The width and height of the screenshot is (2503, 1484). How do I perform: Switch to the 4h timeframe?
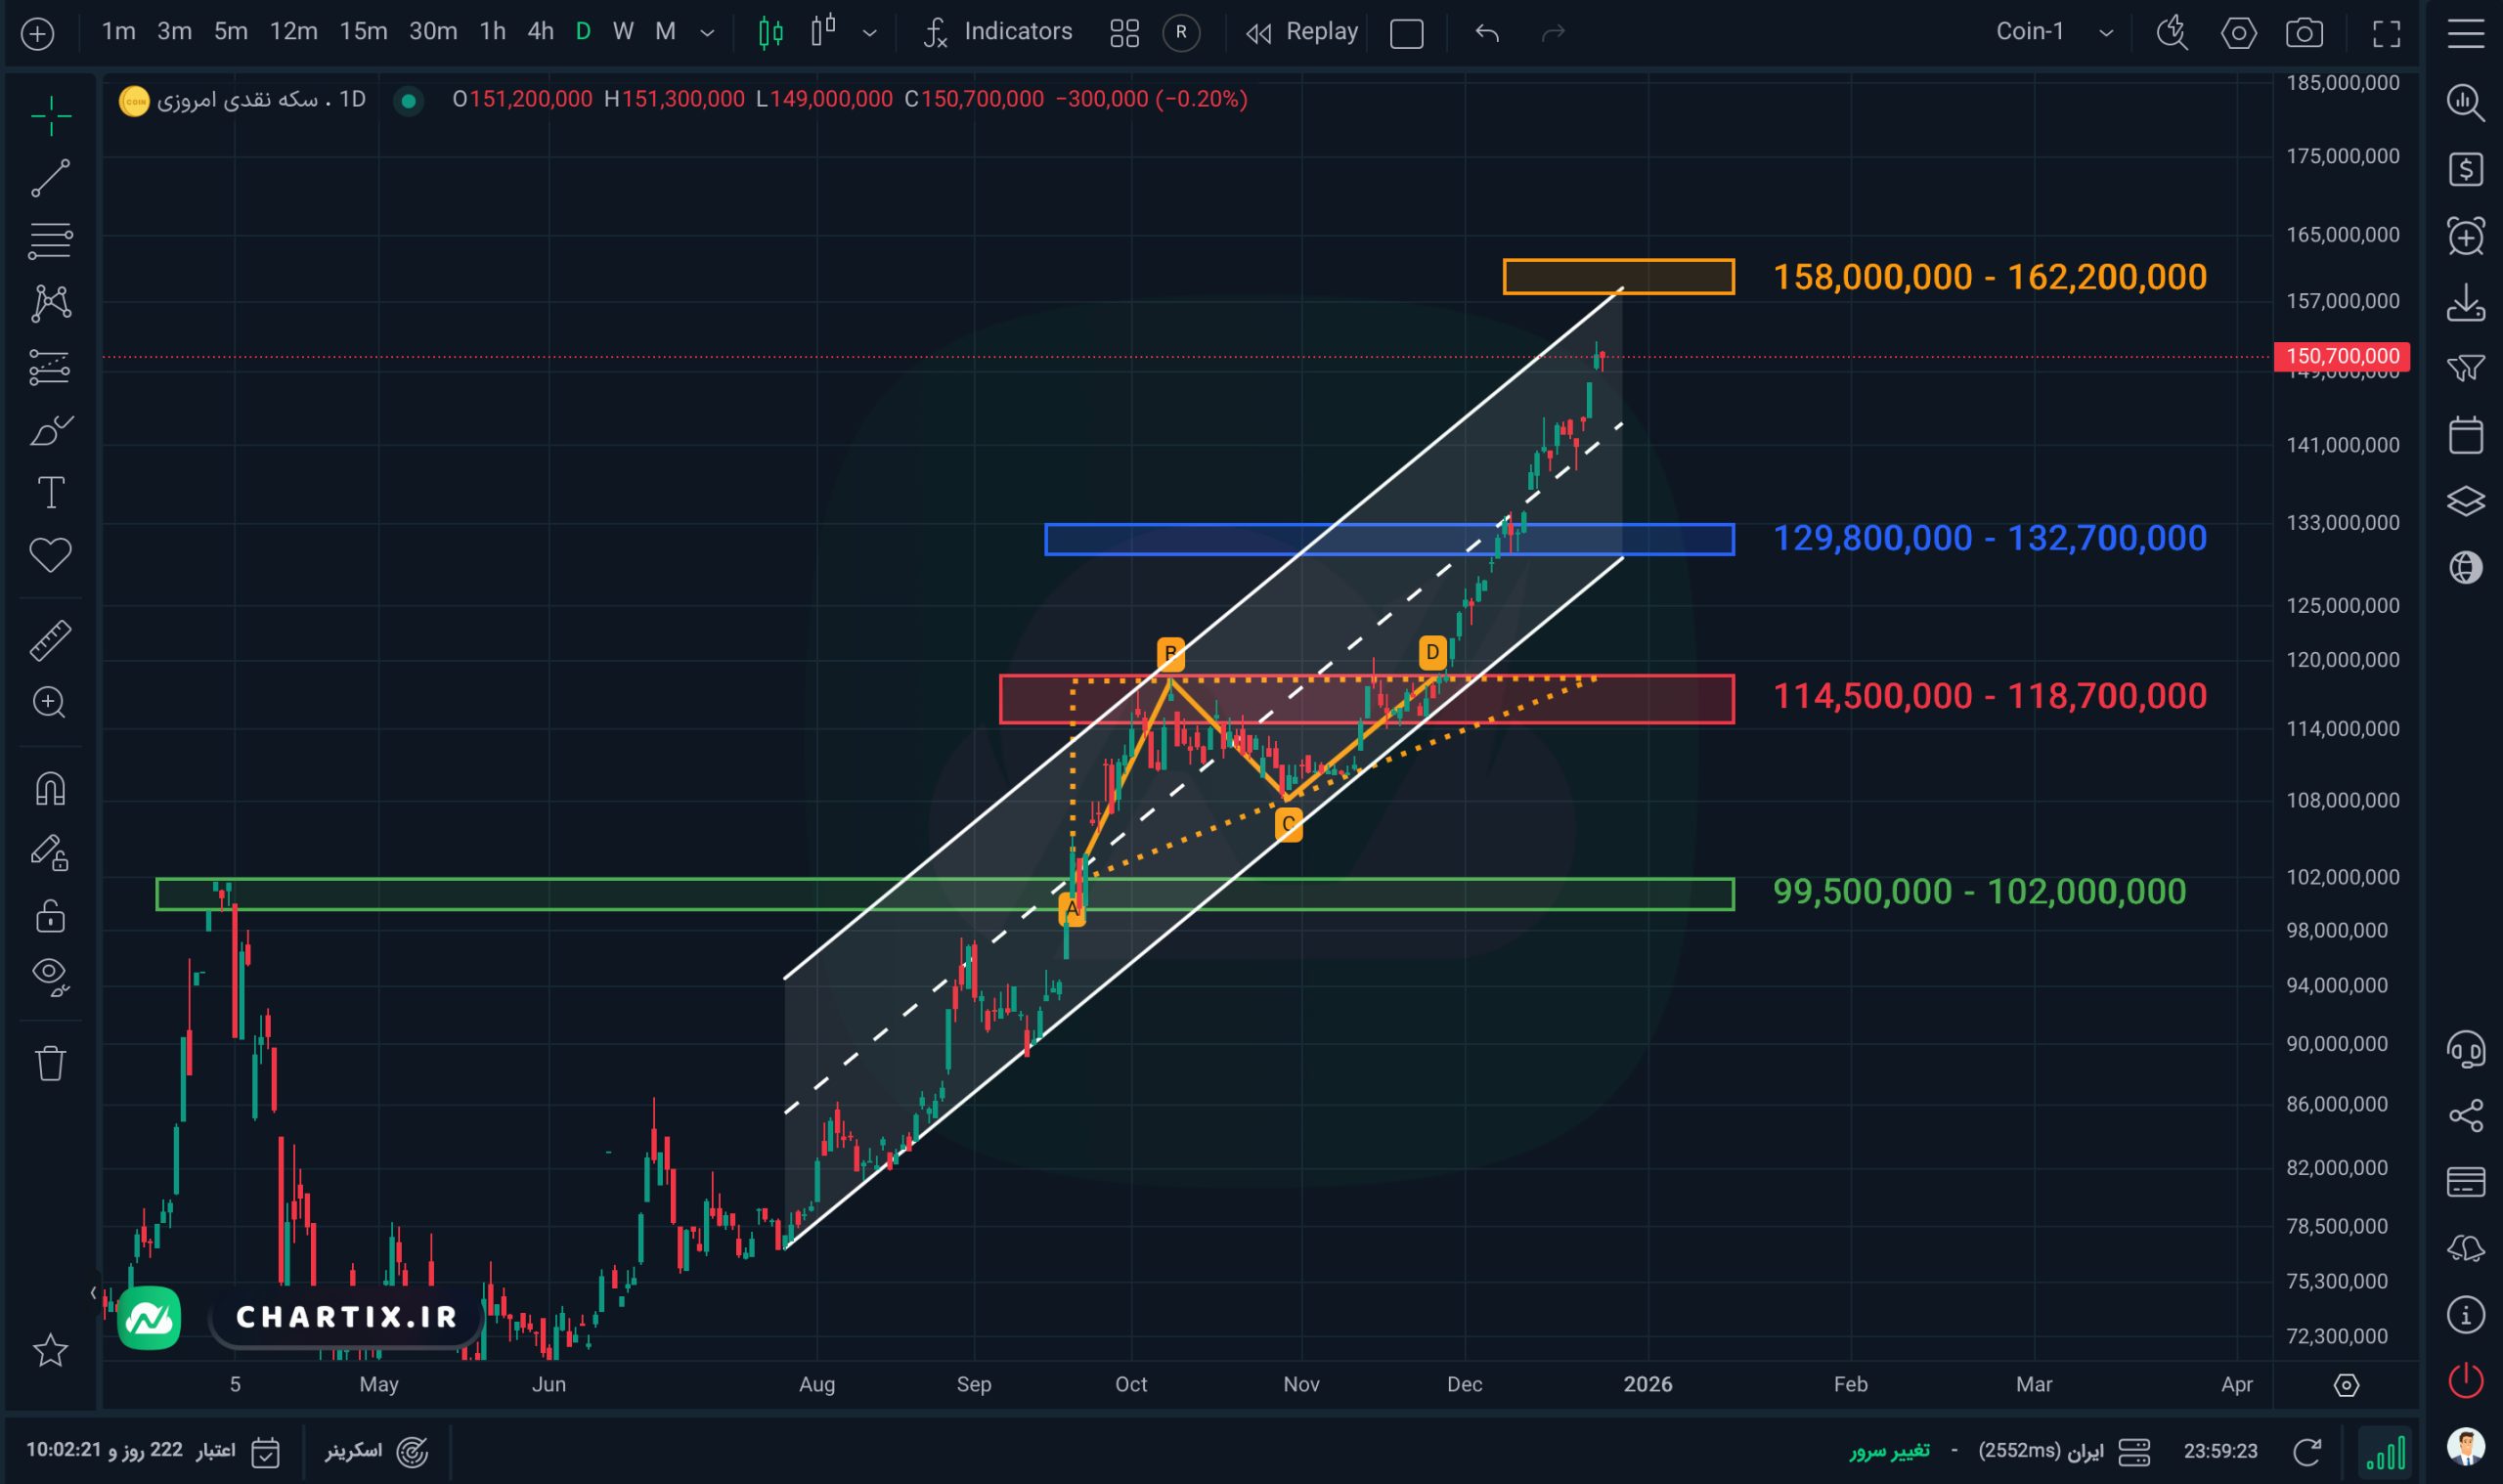(x=540, y=32)
